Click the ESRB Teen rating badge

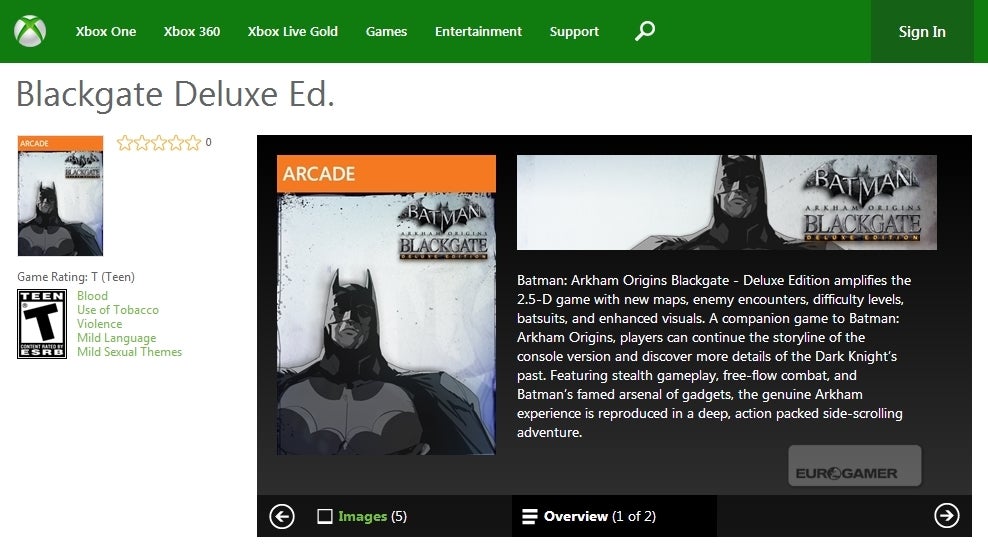tap(43, 324)
